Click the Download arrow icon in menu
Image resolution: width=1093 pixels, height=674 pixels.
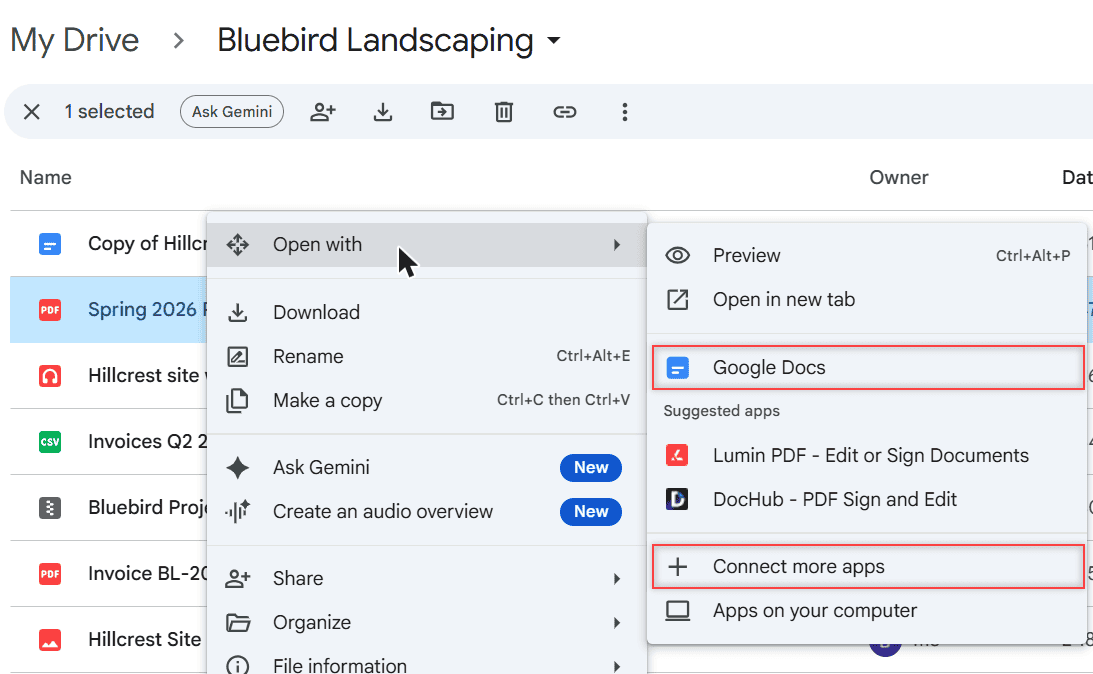pyautogui.click(x=238, y=312)
